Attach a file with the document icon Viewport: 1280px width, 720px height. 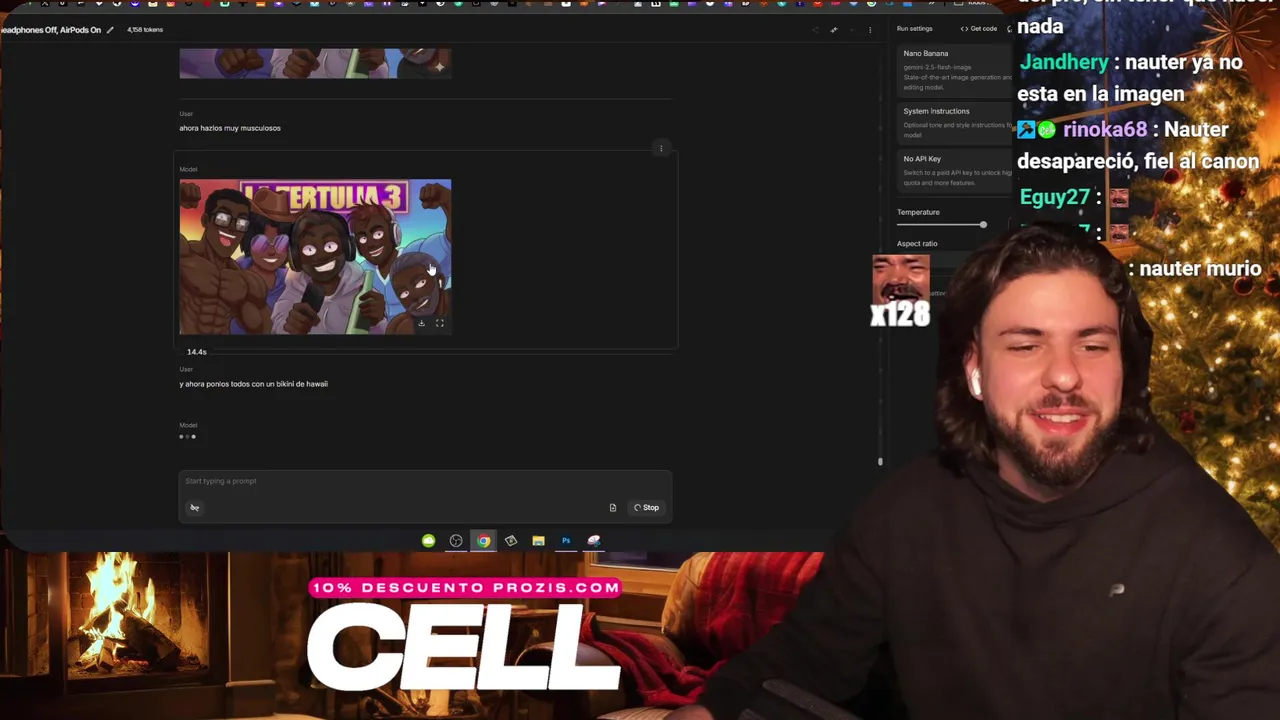point(613,508)
